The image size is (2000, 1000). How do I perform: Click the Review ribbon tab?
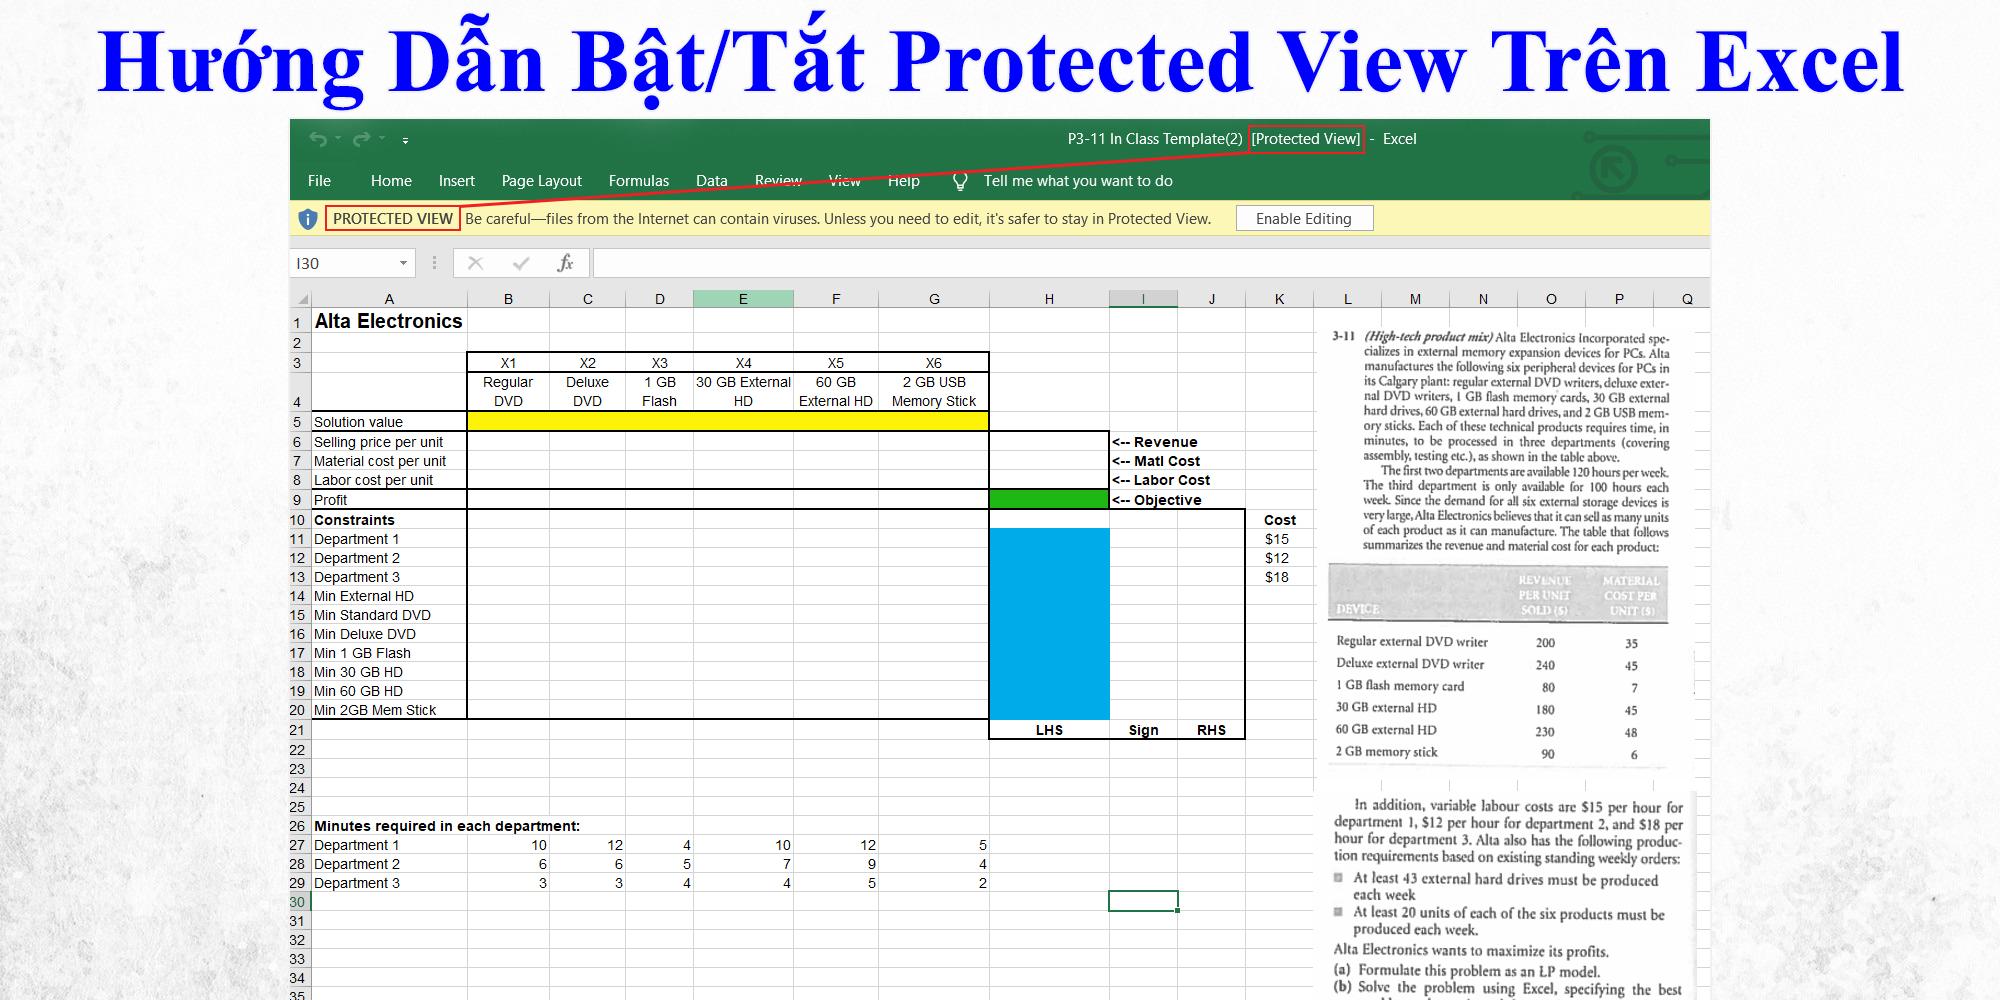click(x=778, y=181)
